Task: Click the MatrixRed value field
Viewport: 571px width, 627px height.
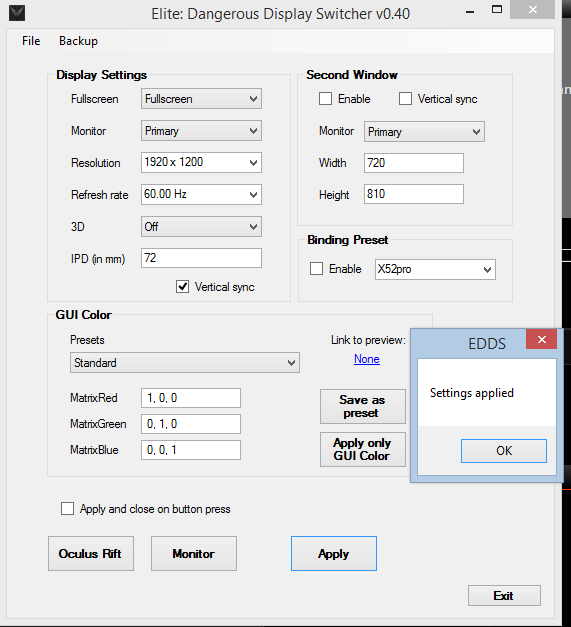Action: [x=191, y=398]
